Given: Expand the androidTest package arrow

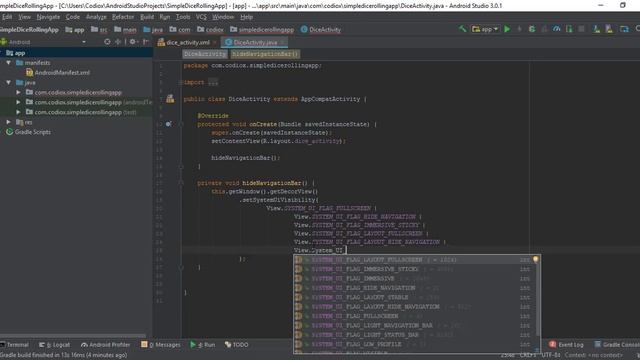Looking at the screenshot, I should [x=18, y=102].
